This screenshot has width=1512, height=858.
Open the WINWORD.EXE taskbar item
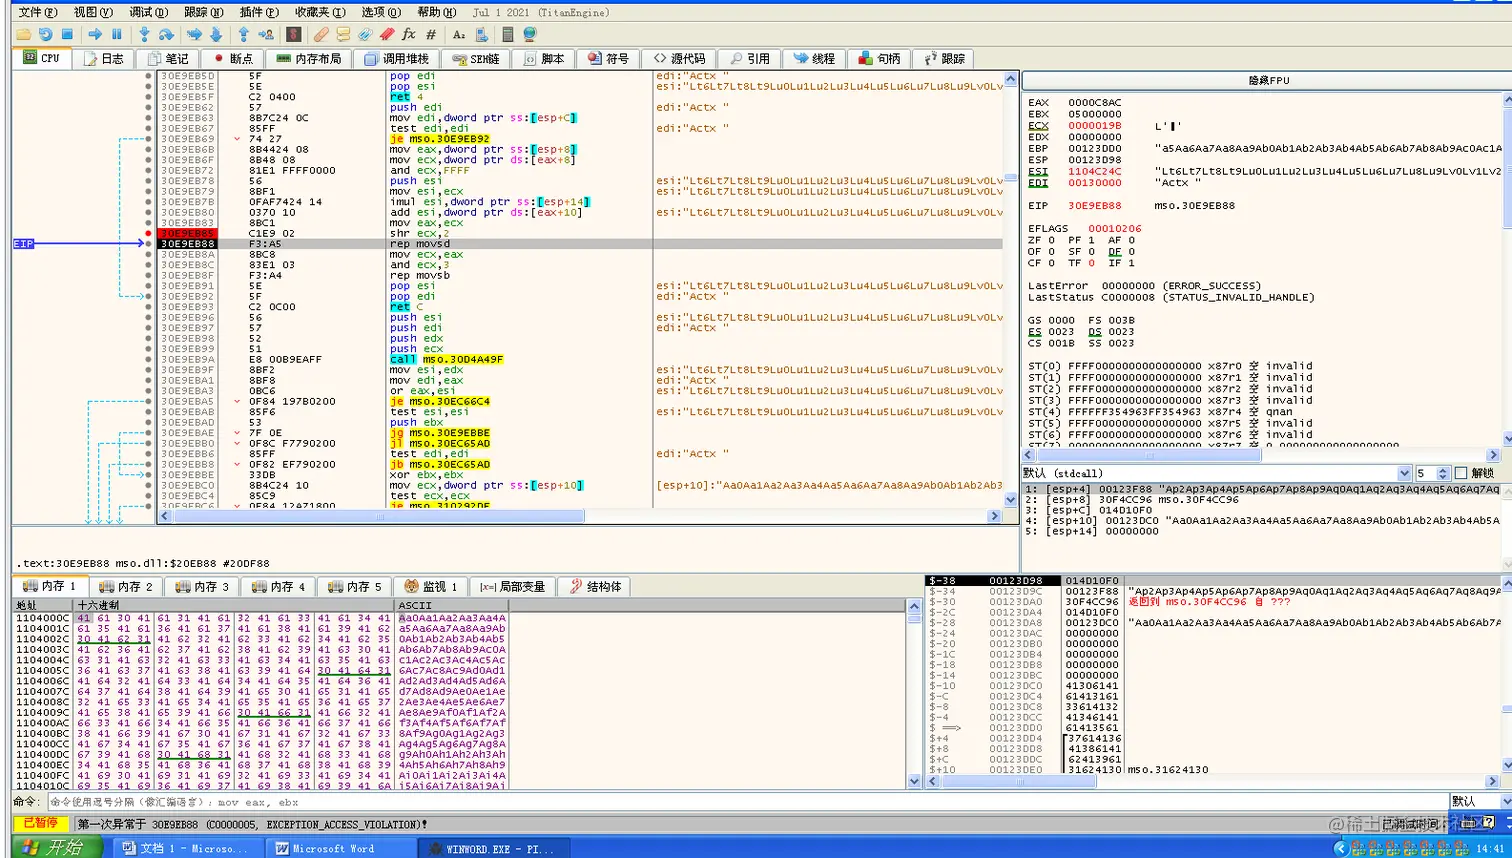(x=494, y=848)
